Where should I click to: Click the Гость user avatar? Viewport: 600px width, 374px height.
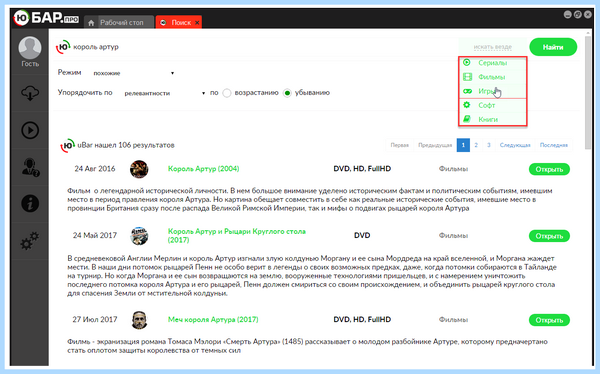(x=30, y=47)
